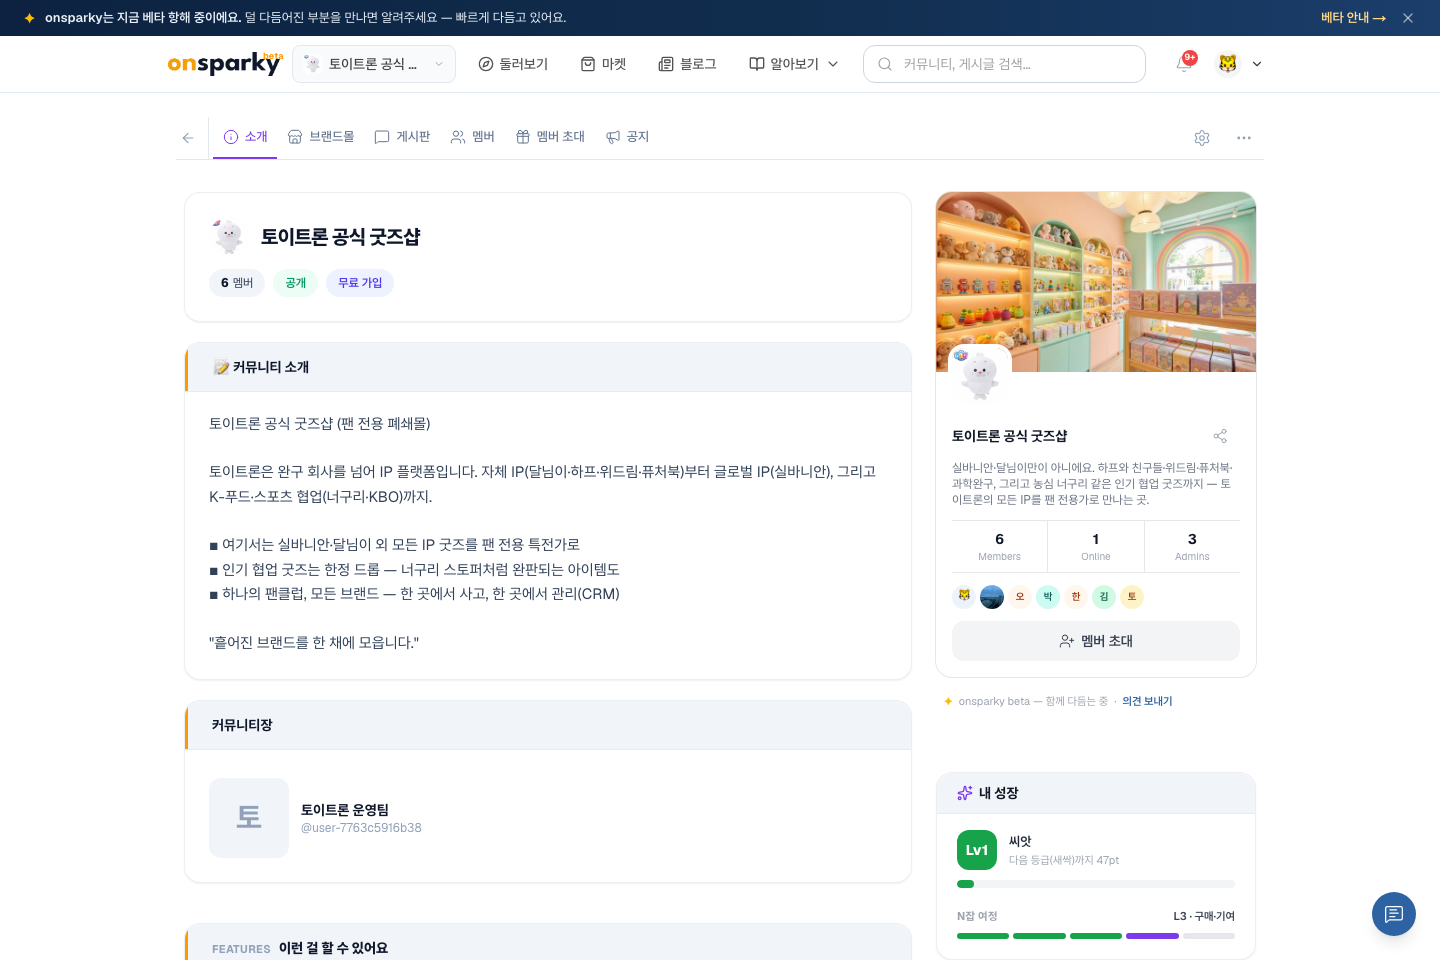Open the 베타 안내 link
This screenshot has width=1440, height=960.
pyautogui.click(x=1353, y=18)
